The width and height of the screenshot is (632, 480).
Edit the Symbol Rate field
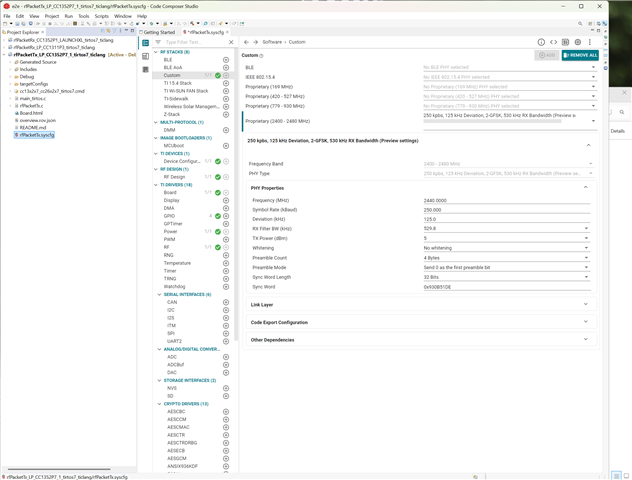point(507,210)
